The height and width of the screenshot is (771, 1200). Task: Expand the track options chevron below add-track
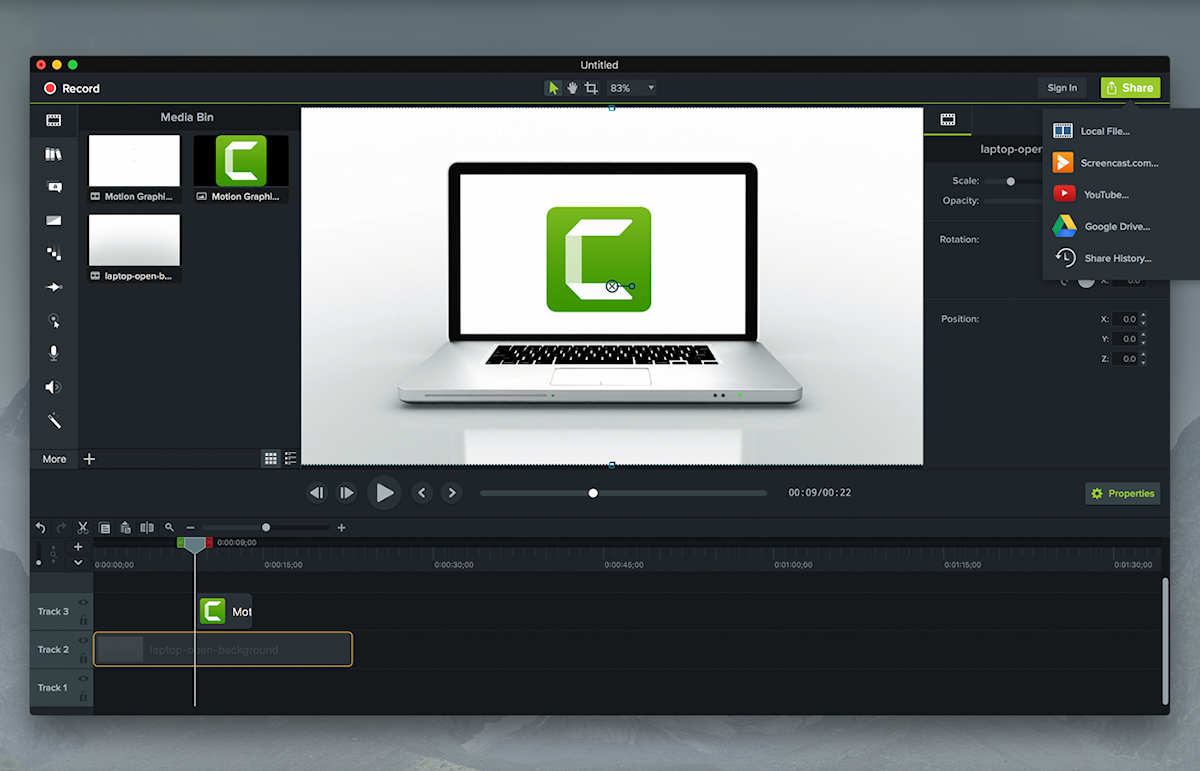pyautogui.click(x=78, y=562)
